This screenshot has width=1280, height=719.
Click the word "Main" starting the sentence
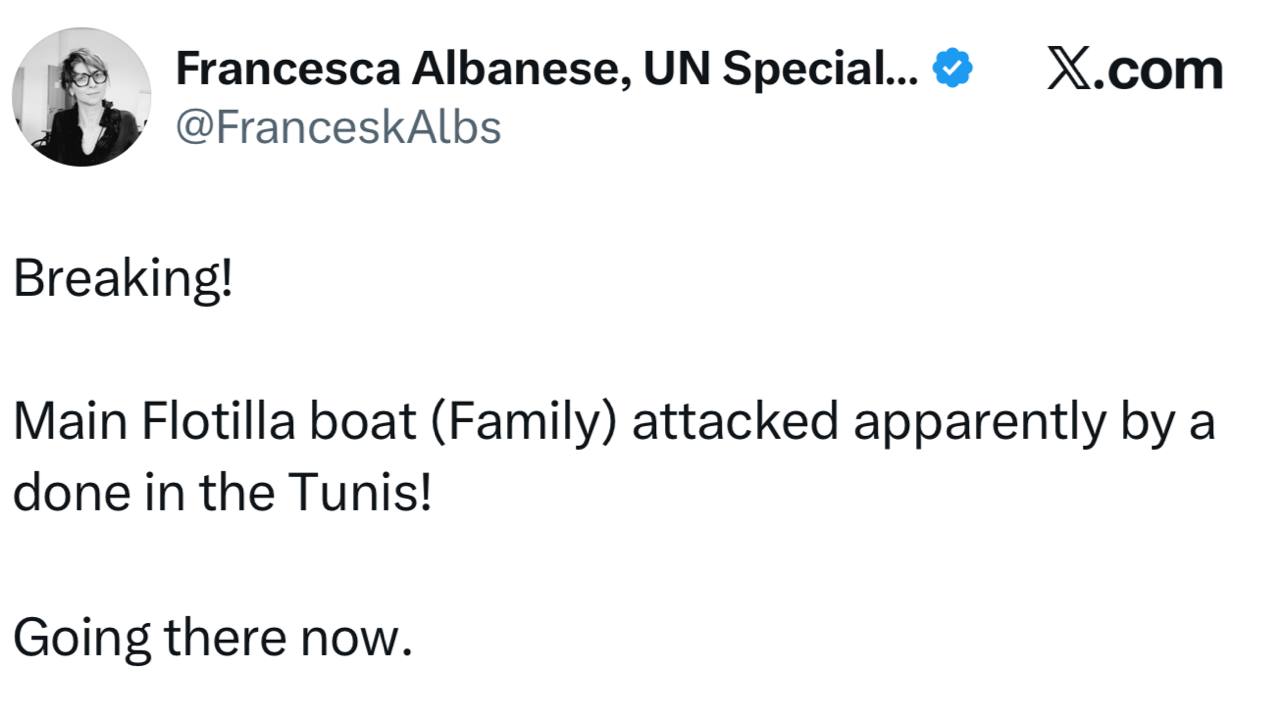pos(71,422)
